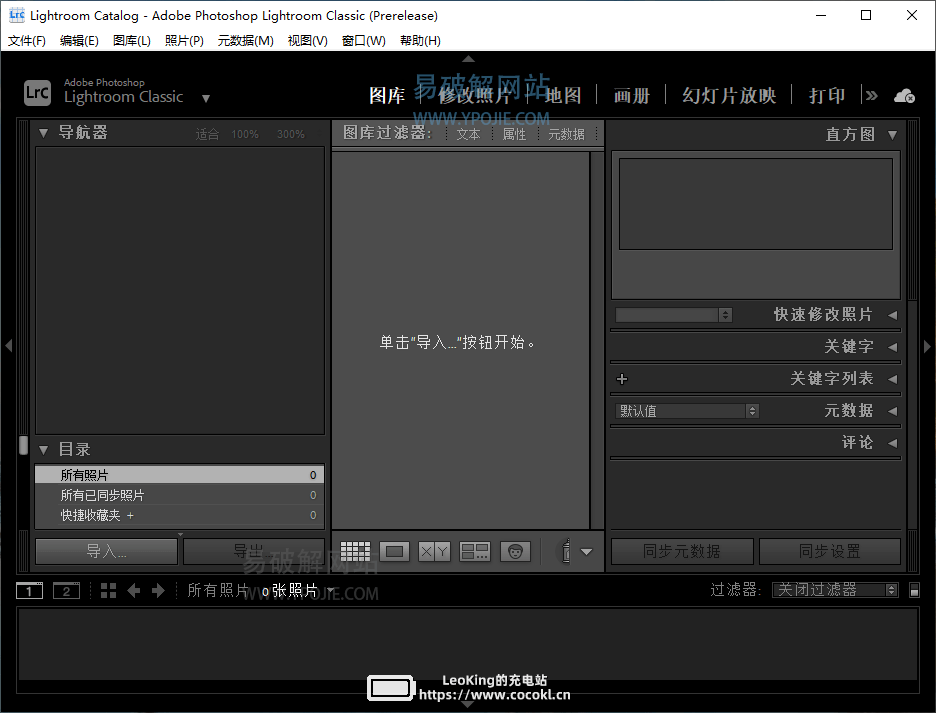Switch to the 图库 module
Viewport: 936px width, 713px height.
pos(387,96)
